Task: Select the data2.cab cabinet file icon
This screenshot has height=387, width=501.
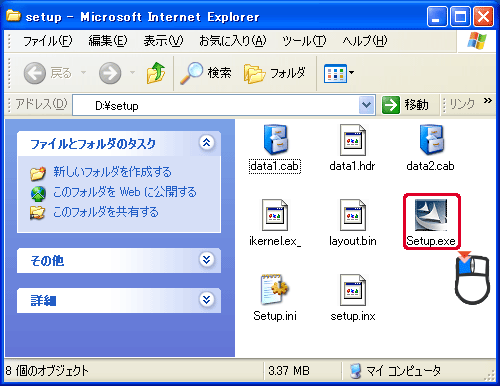Action: [431, 139]
